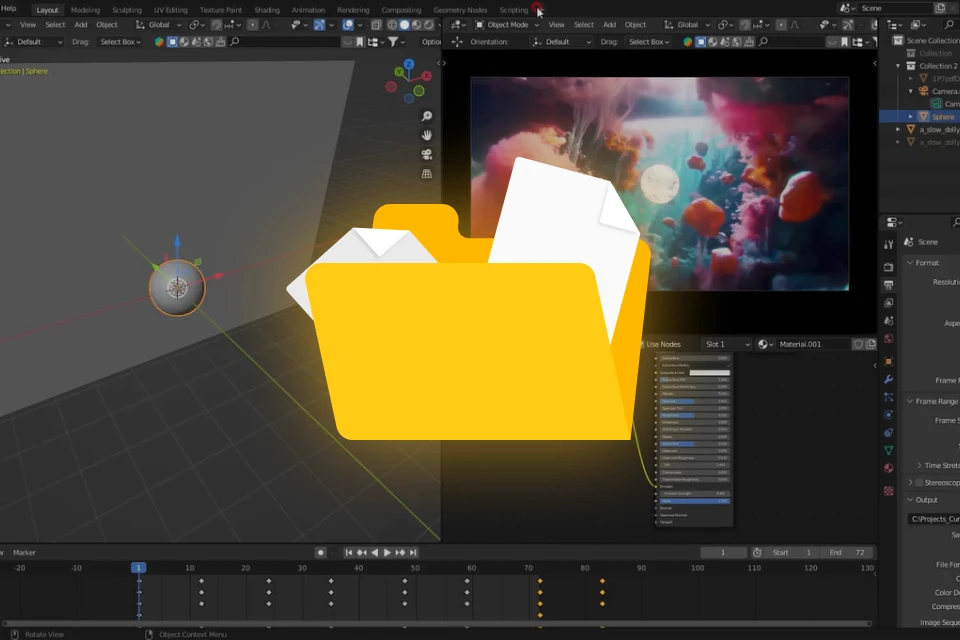Switch to the Shading workspace tab
Image resolution: width=960 pixels, height=640 pixels.
(267, 10)
